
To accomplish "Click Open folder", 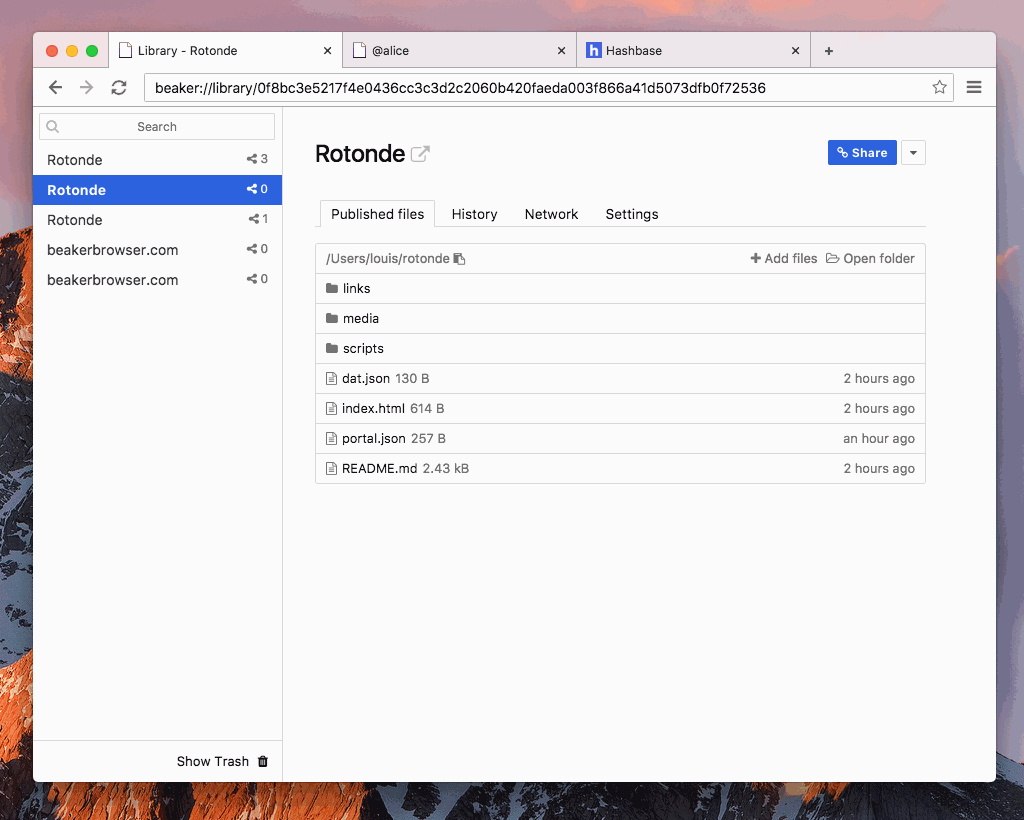I will pos(871,259).
